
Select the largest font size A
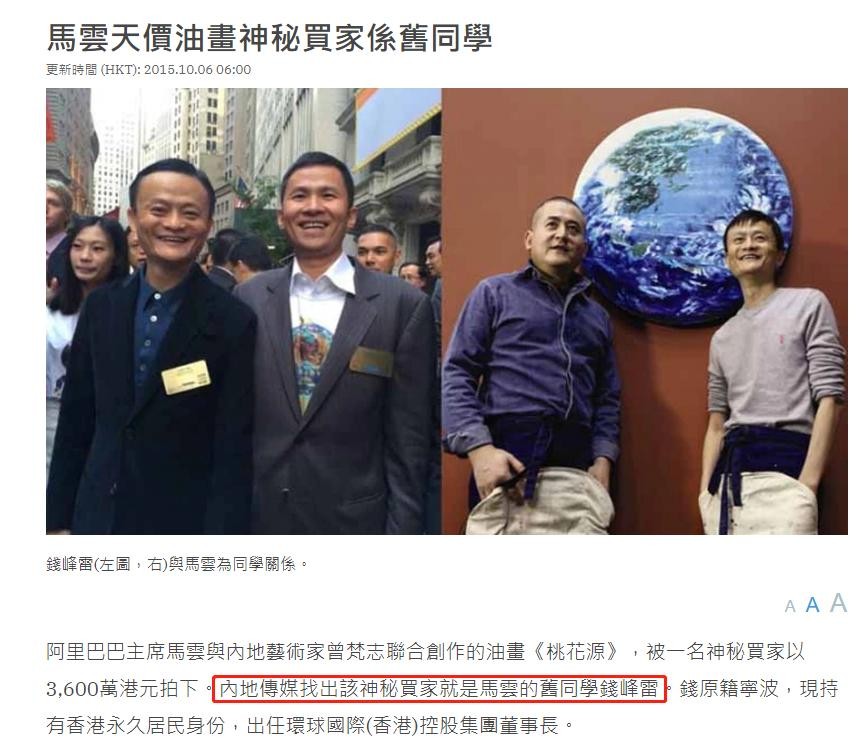click(x=838, y=603)
